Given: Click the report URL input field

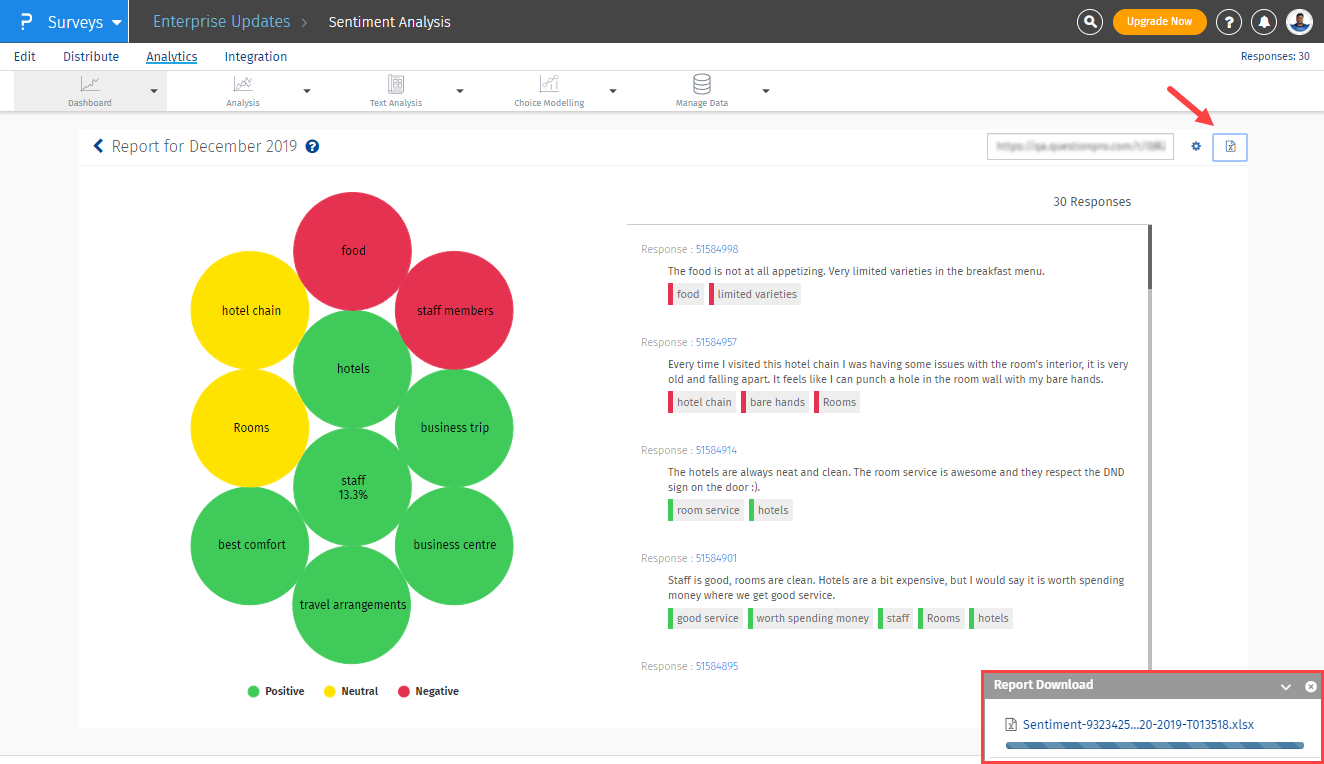Looking at the screenshot, I should point(1080,147).
